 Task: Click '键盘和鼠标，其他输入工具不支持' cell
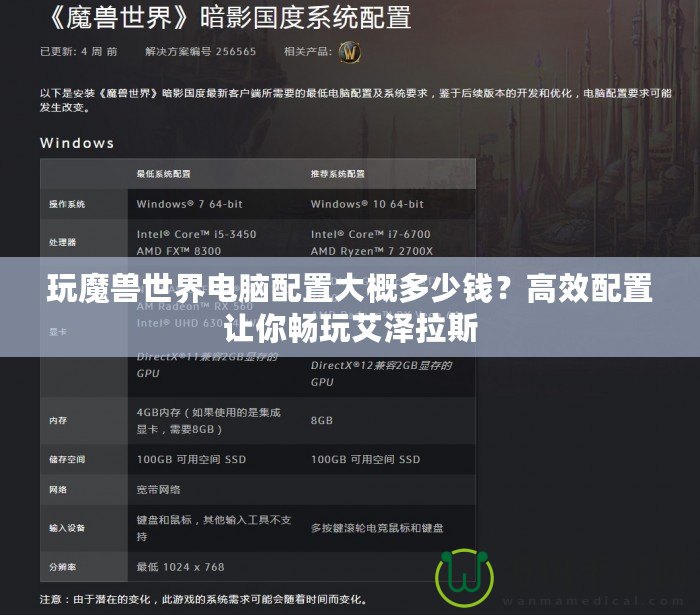point(214,528)
